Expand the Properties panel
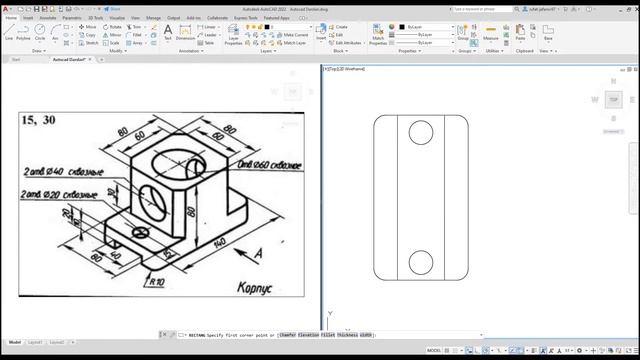This screenshot has height=360, width=640. tap(409, 51)
